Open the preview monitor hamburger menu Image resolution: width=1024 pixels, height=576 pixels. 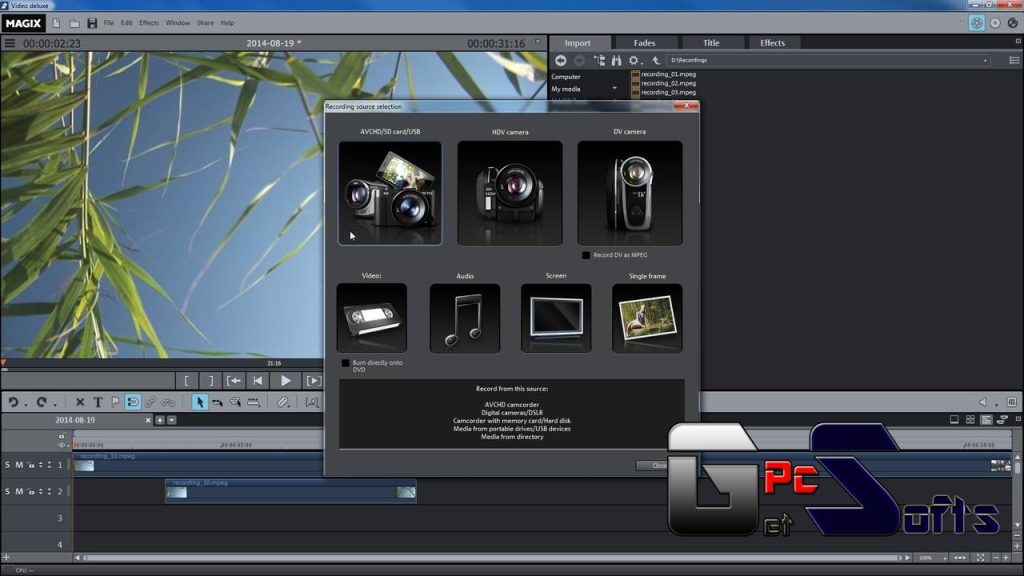coord(10,43)
